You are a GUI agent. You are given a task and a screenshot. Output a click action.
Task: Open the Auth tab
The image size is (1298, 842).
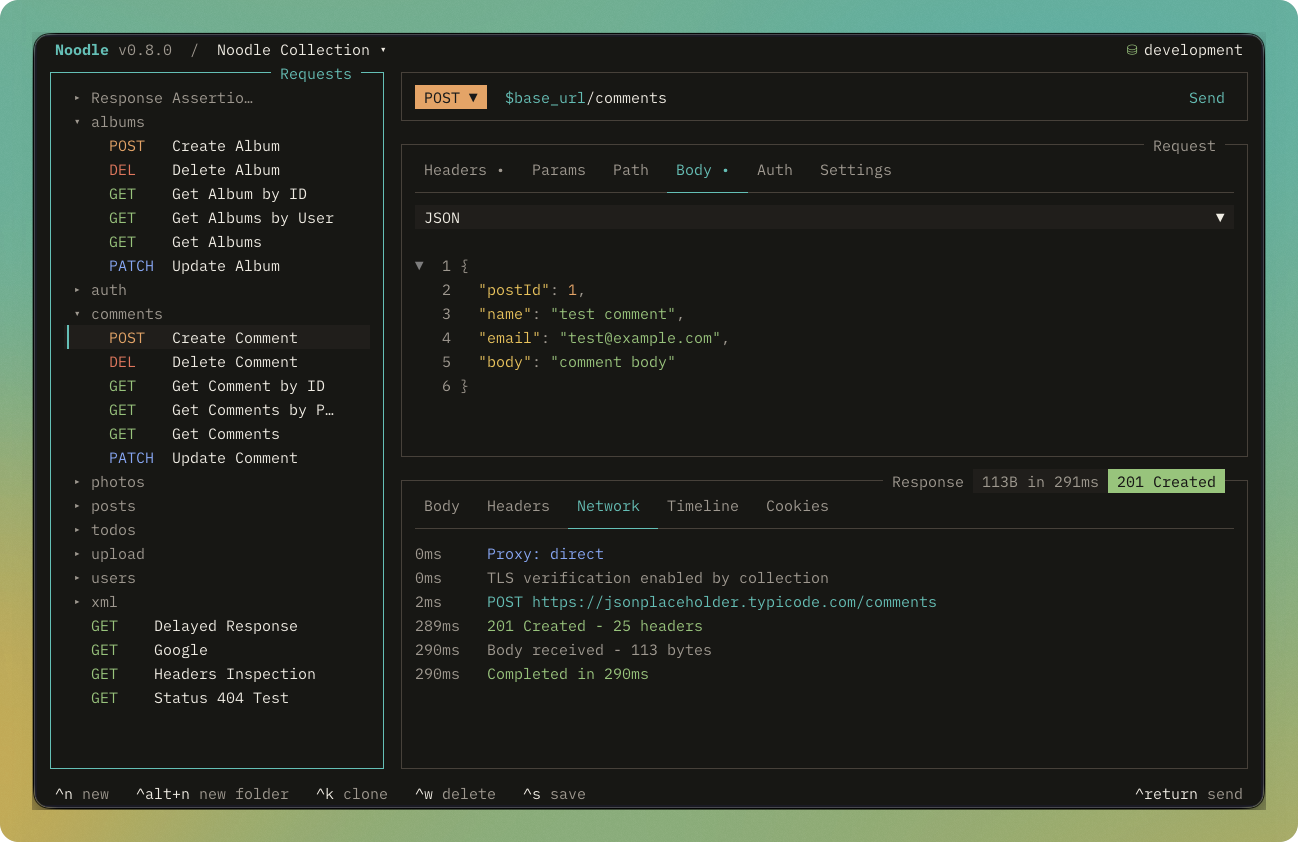click(x=775, y=170)
